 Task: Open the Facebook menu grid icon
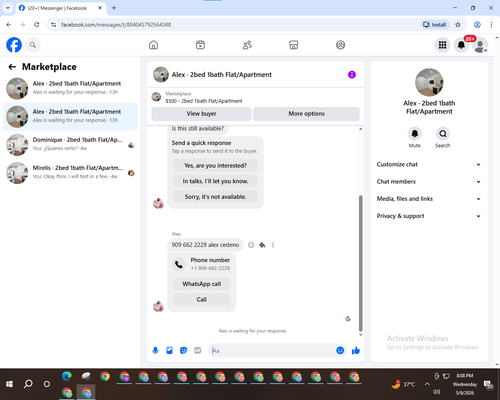442,45
